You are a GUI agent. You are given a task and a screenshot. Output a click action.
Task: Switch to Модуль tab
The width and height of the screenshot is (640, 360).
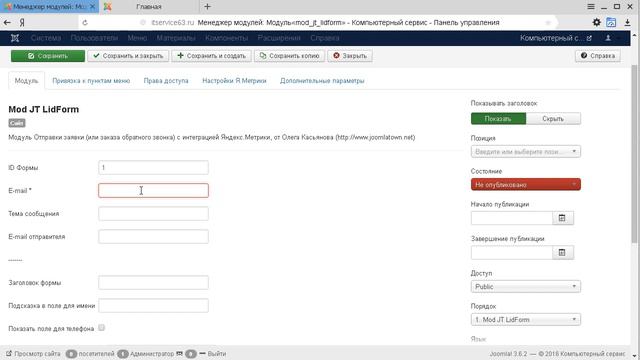27,81
